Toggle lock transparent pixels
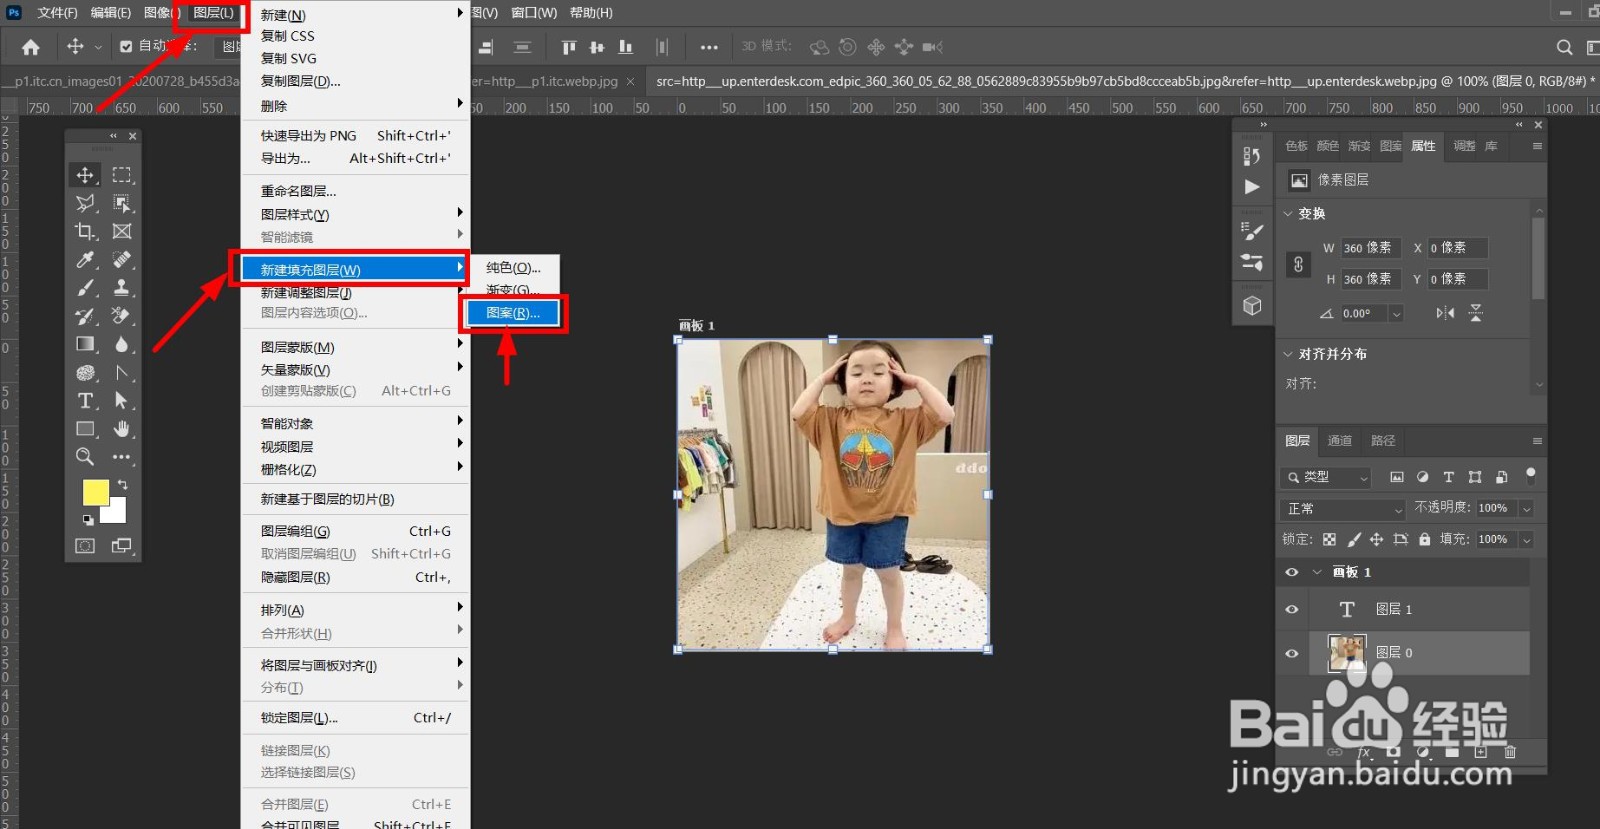The width and height of the screenshot is (1600, 829). (1329, 539)
